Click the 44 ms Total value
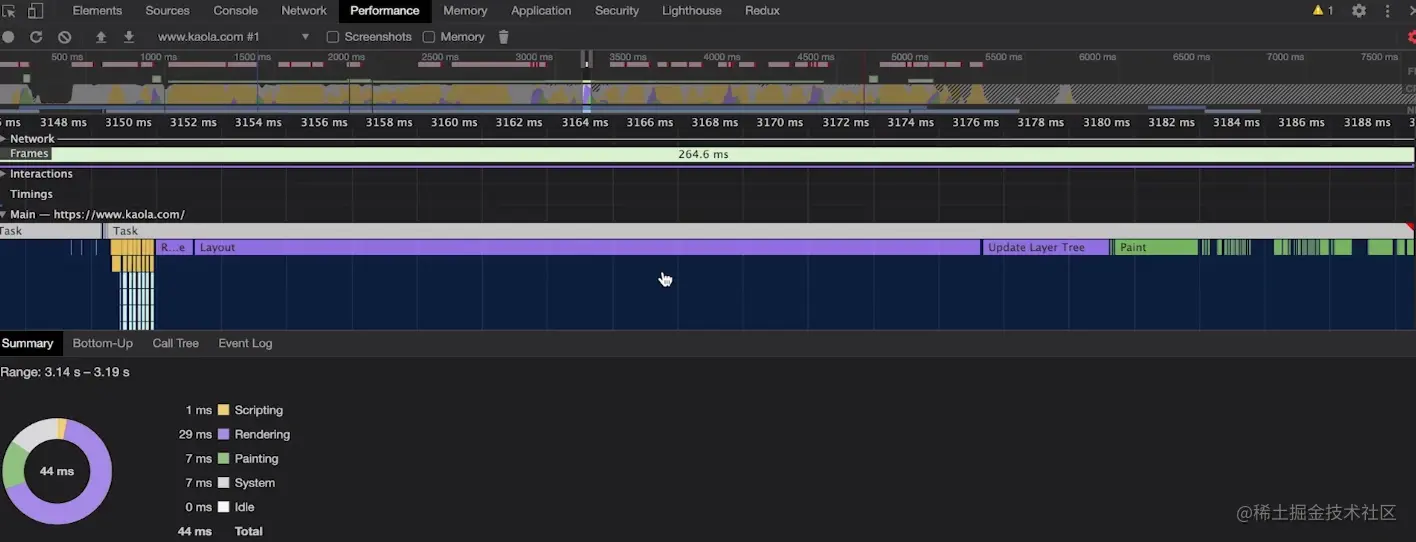The height and width of the screenshot is (542, 1416). (x=195, y=531)
